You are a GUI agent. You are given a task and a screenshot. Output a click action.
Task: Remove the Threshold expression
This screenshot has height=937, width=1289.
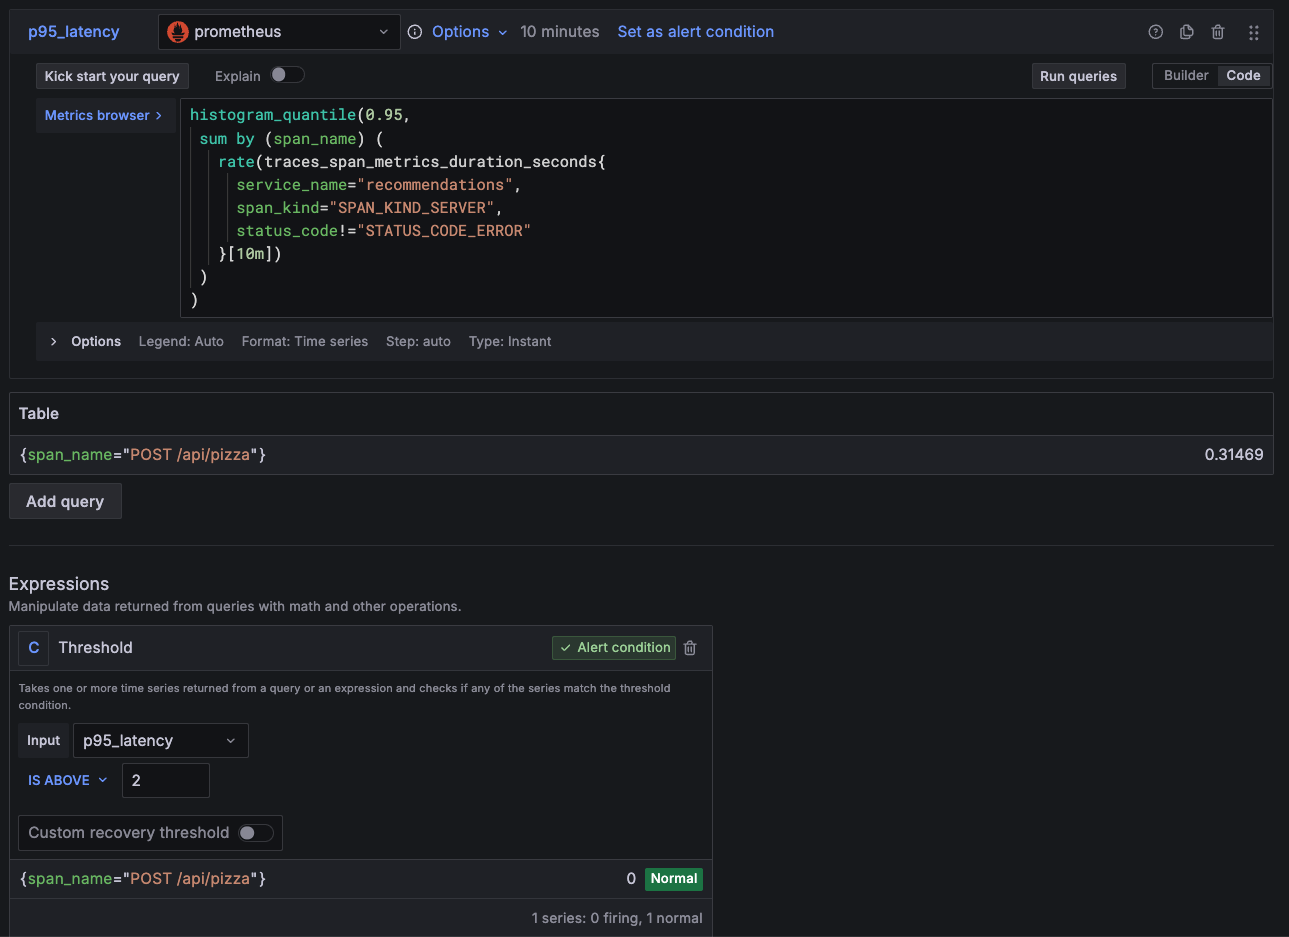(x=689, y=647)
